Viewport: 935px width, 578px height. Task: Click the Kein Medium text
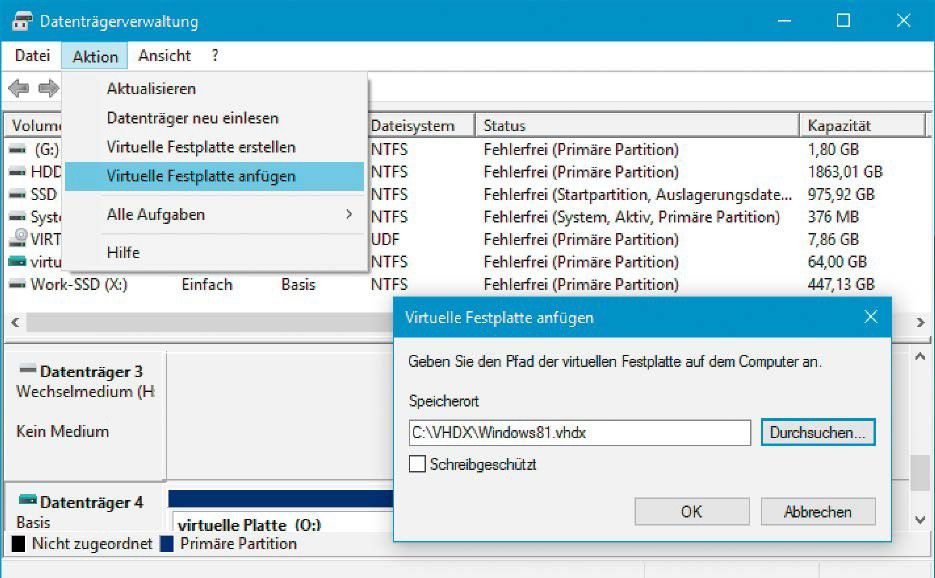(63, 431)
